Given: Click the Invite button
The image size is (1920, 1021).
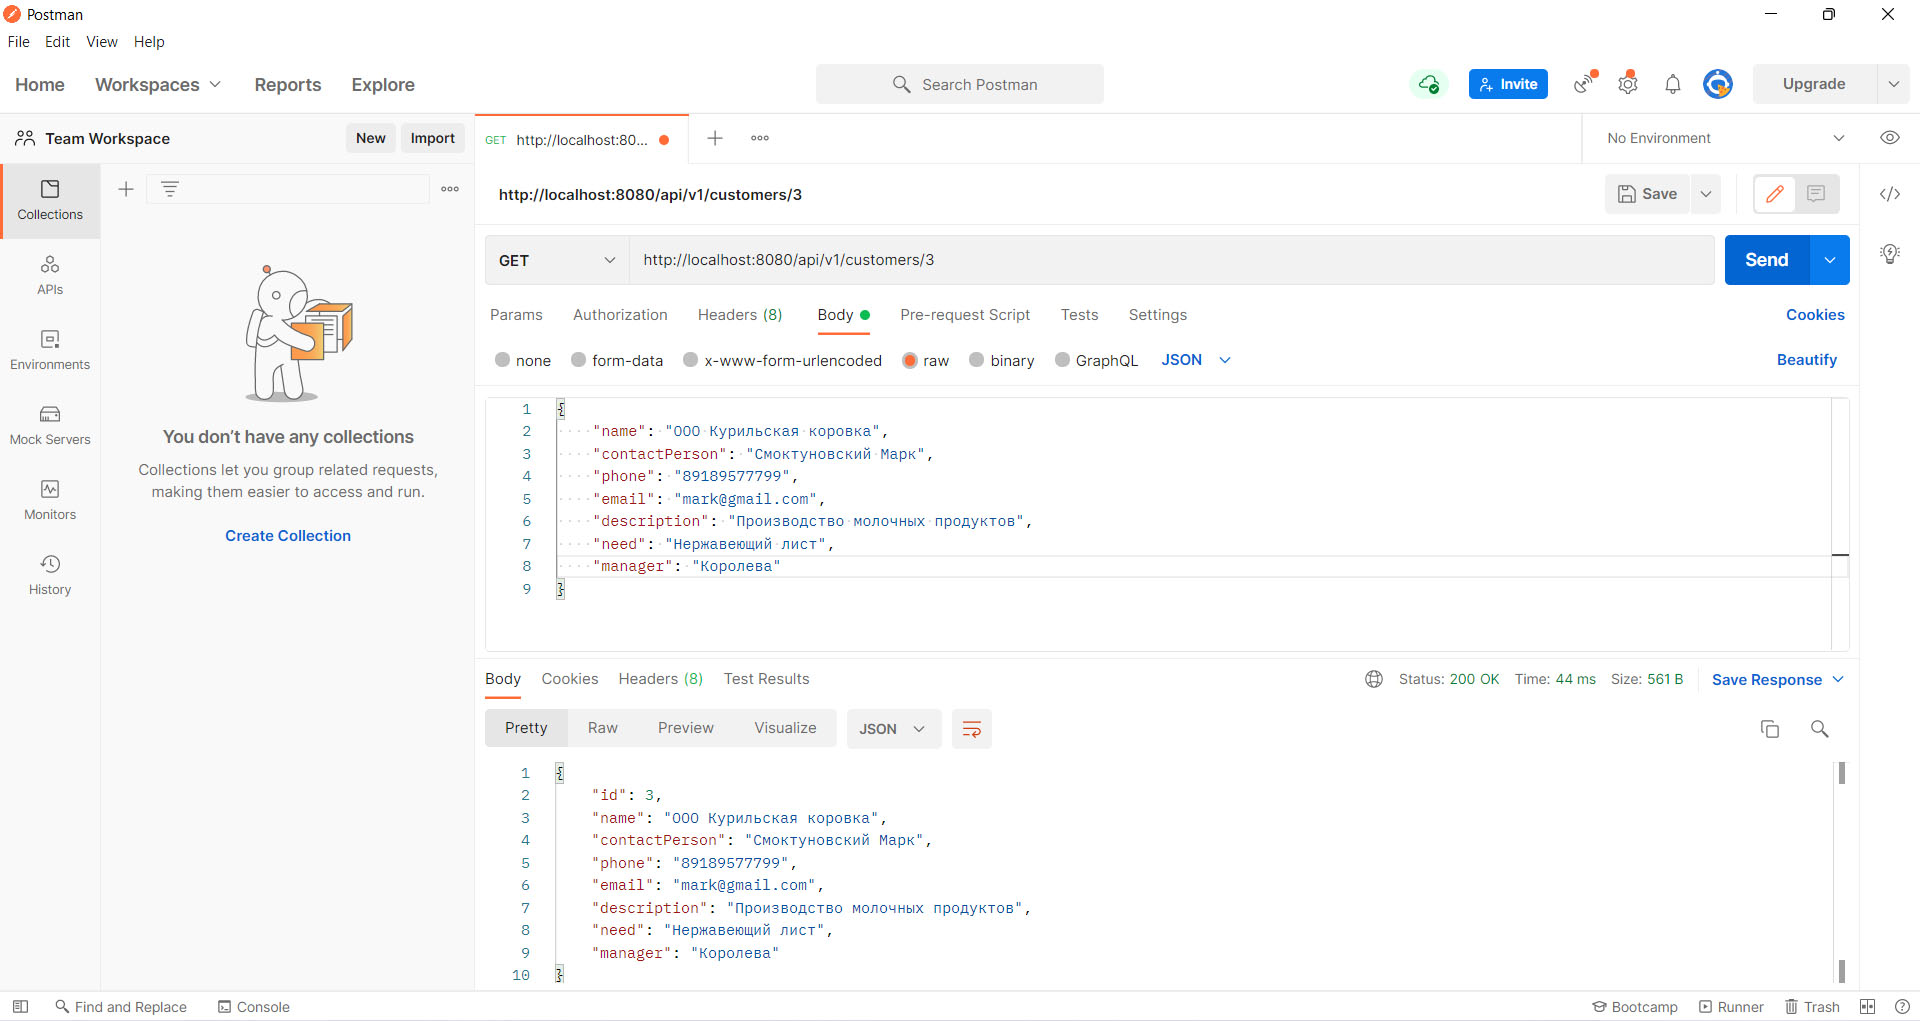Looking at the screenshot, I should tap(1508, 84).
